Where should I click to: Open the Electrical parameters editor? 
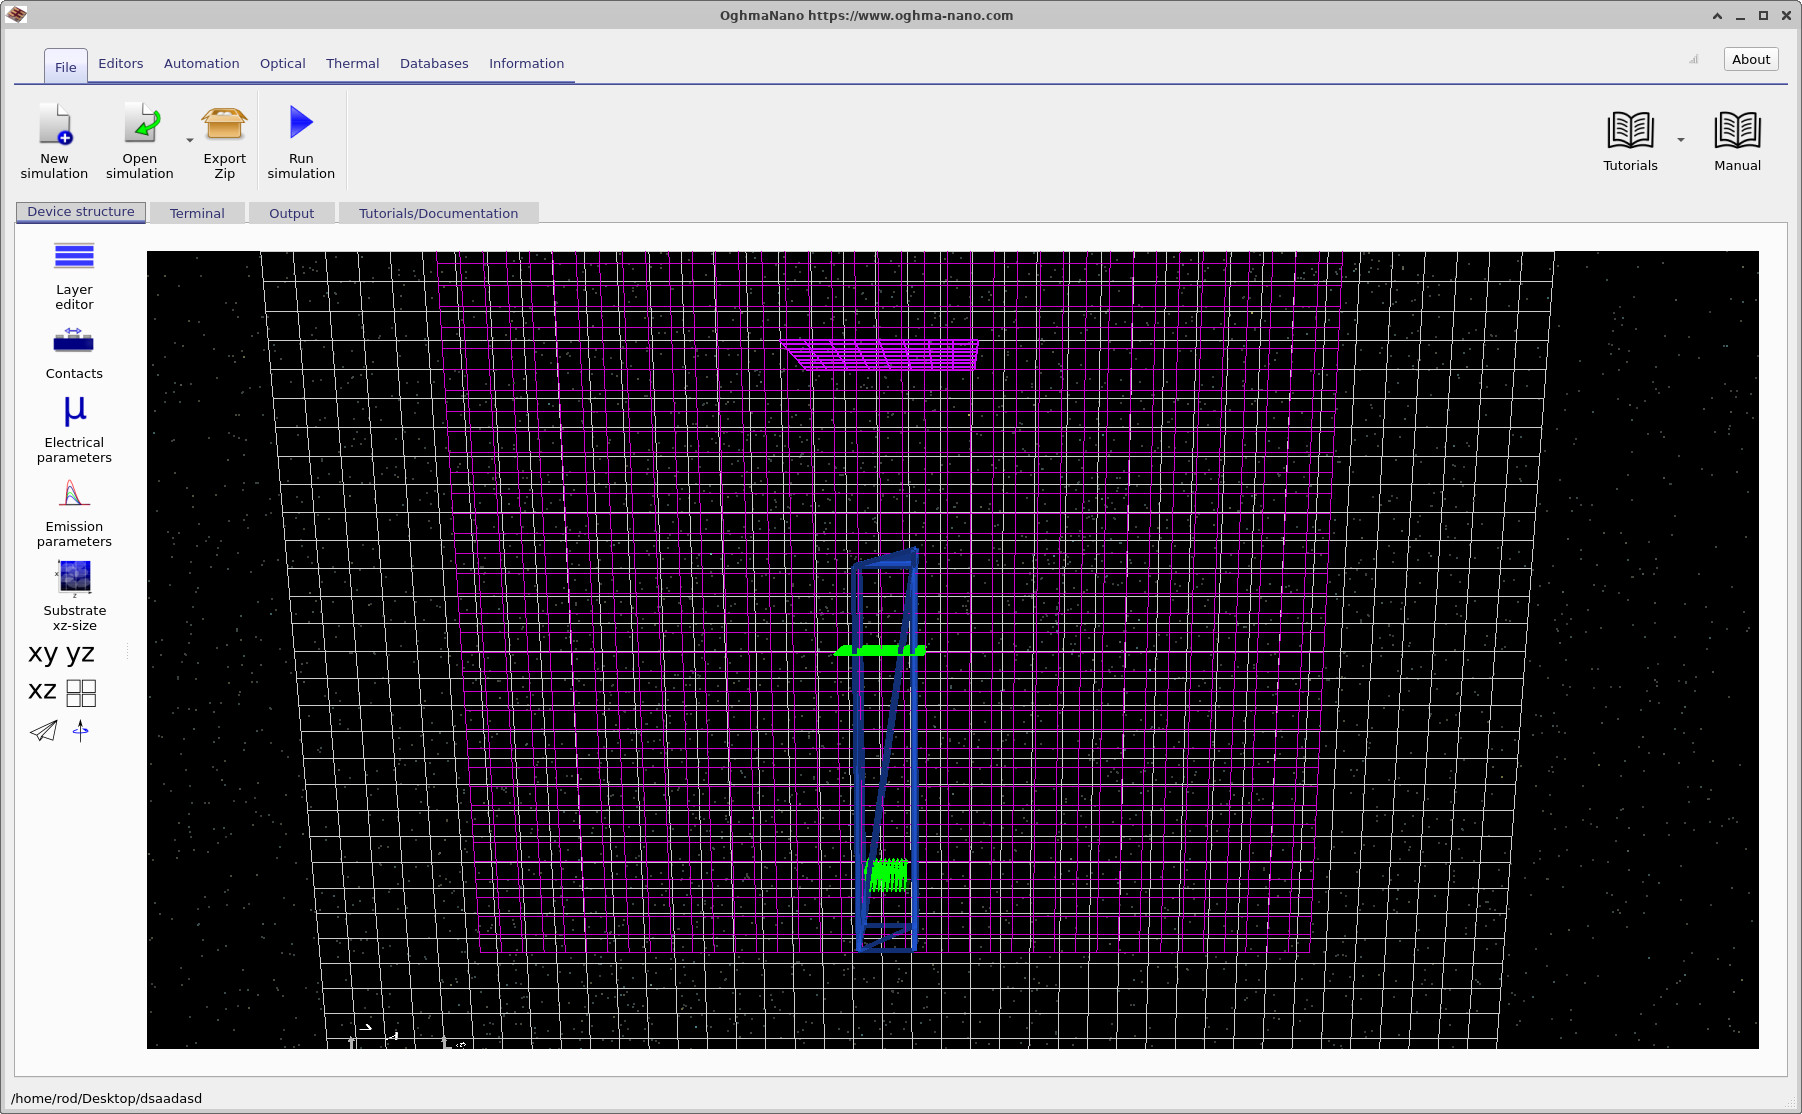(x=74, y=410)
